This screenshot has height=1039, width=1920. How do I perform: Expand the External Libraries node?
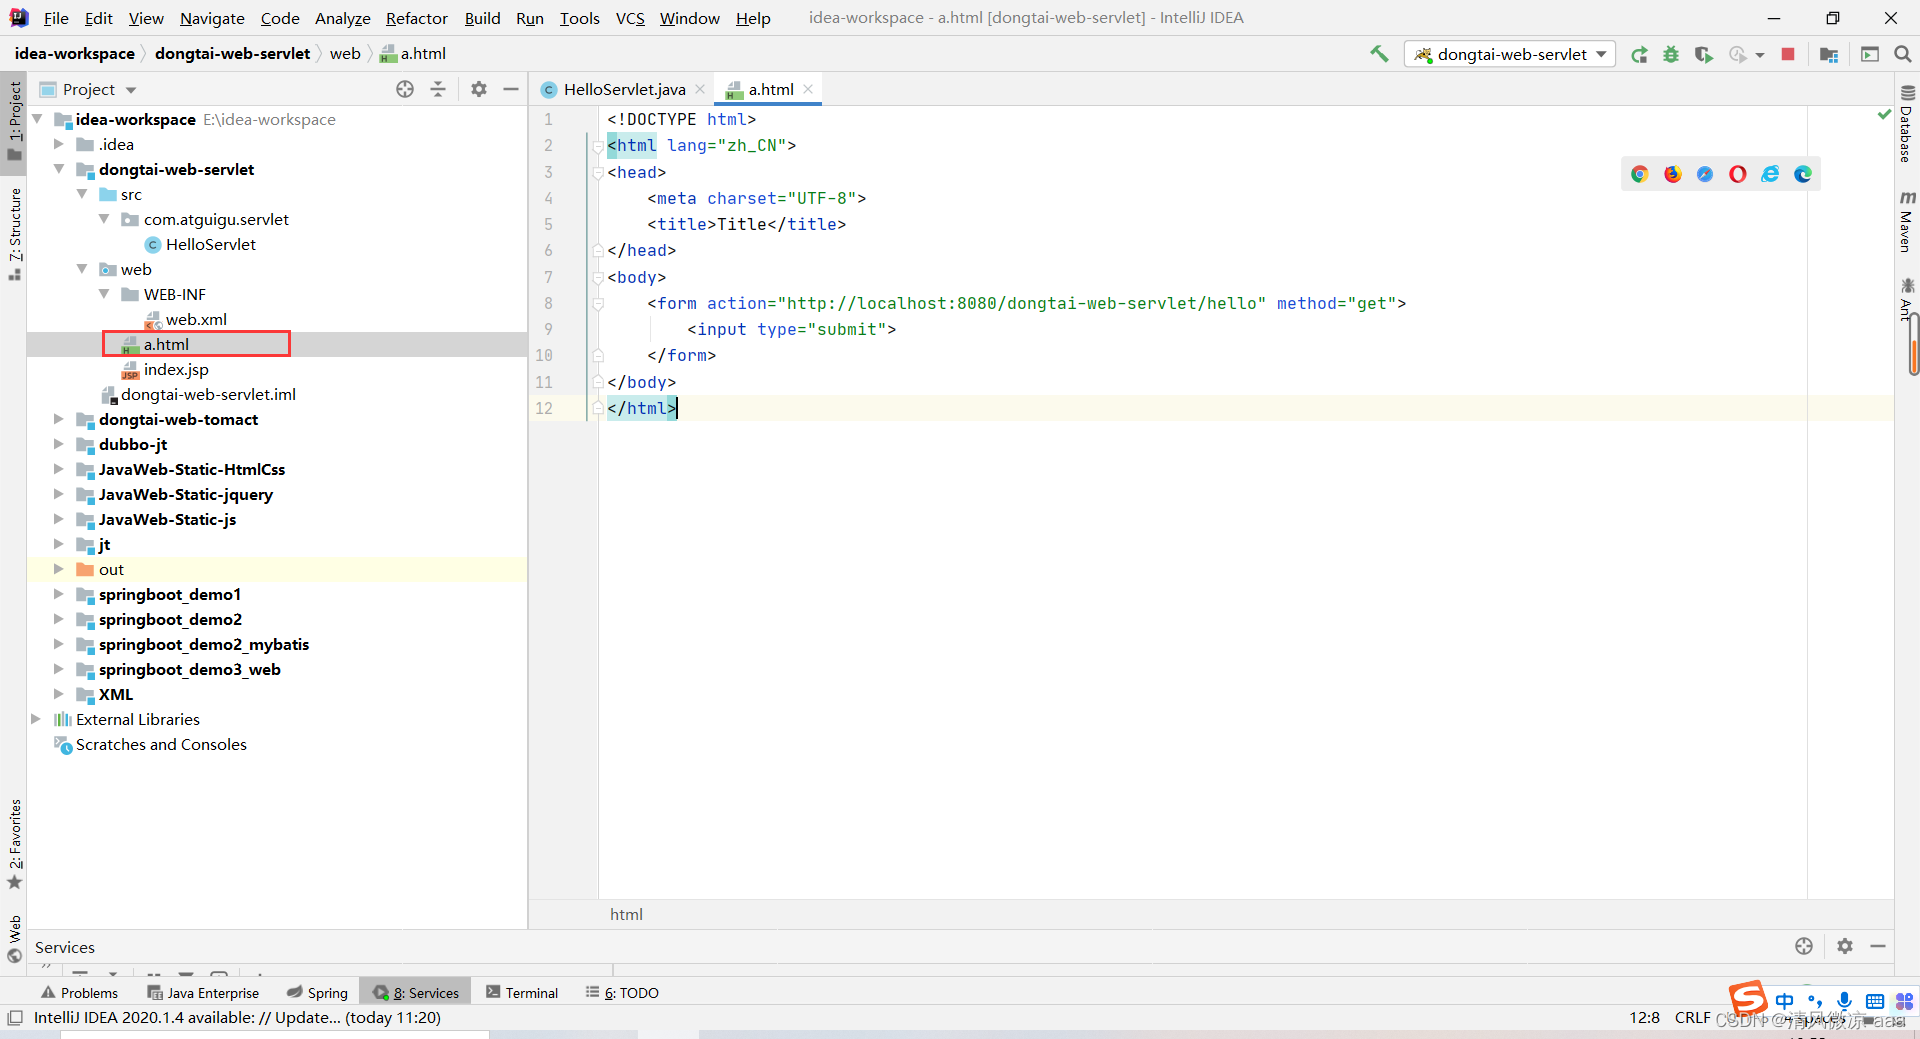(x=36, y=719)
